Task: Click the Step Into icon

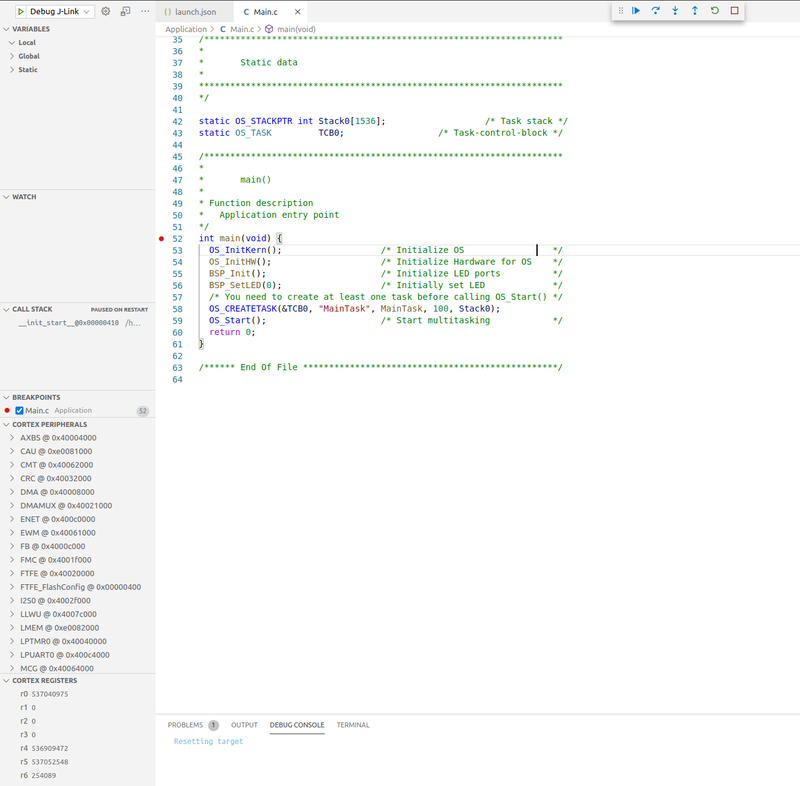Action: click(x=676, y=10)
